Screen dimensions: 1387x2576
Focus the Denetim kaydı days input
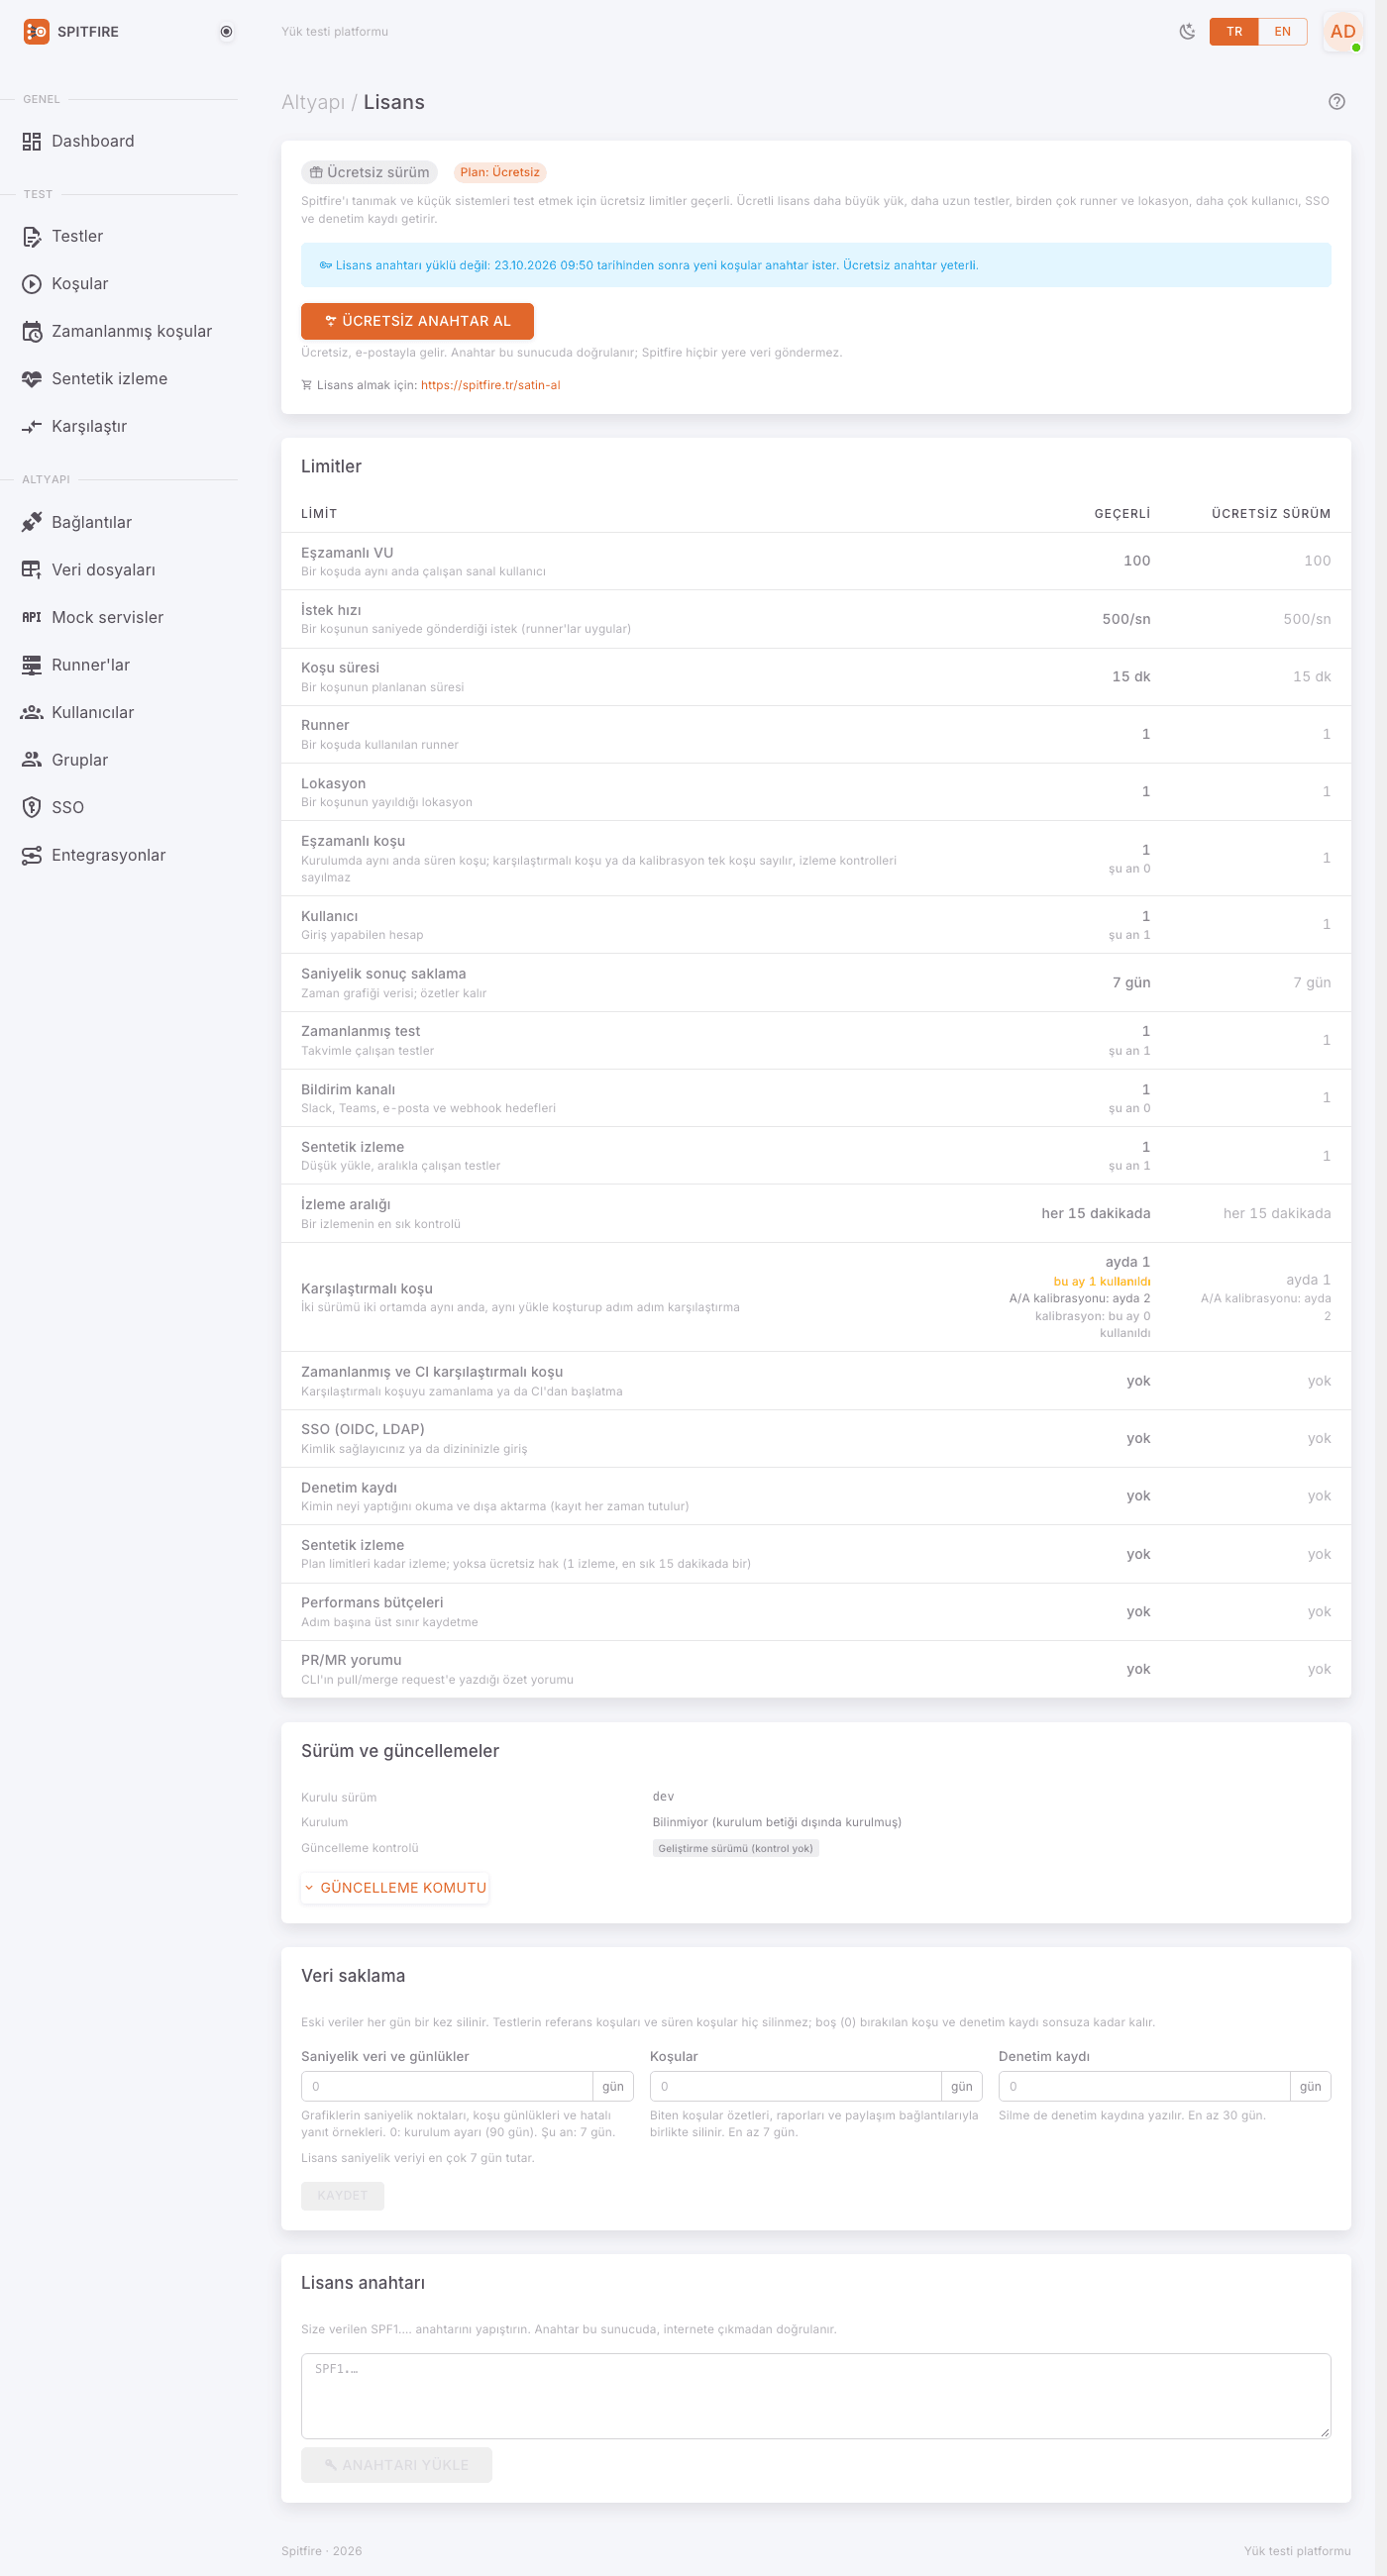pyautogui.click(x=1144, y=2086)
